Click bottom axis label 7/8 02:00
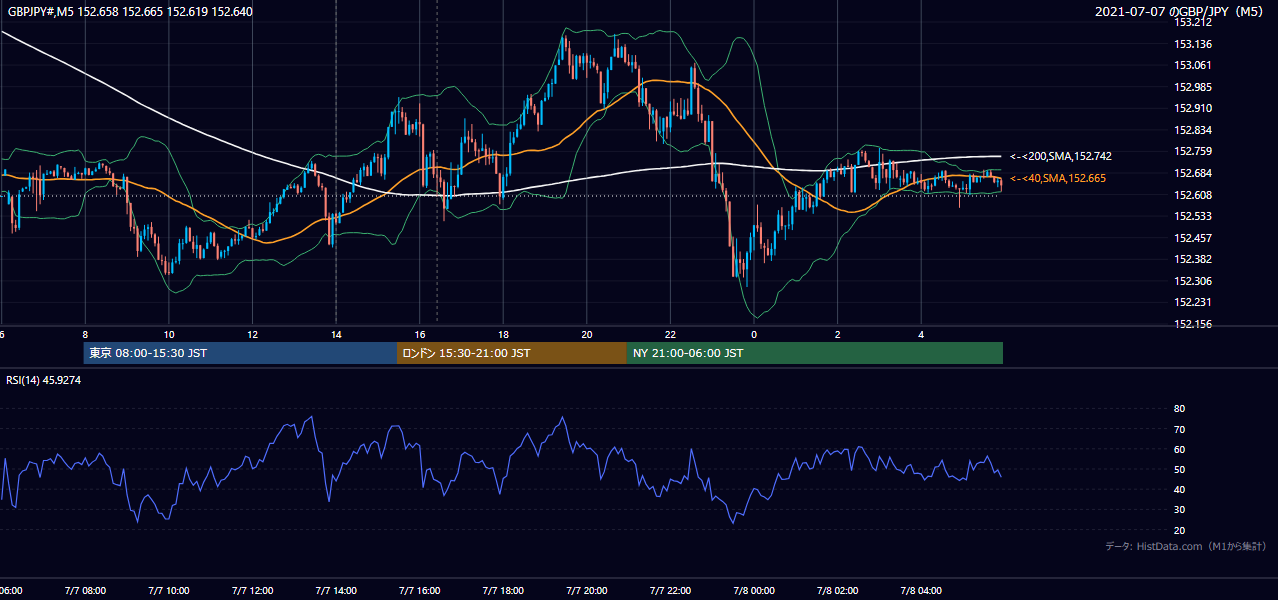1278x600 pixels. click(838, 591)
